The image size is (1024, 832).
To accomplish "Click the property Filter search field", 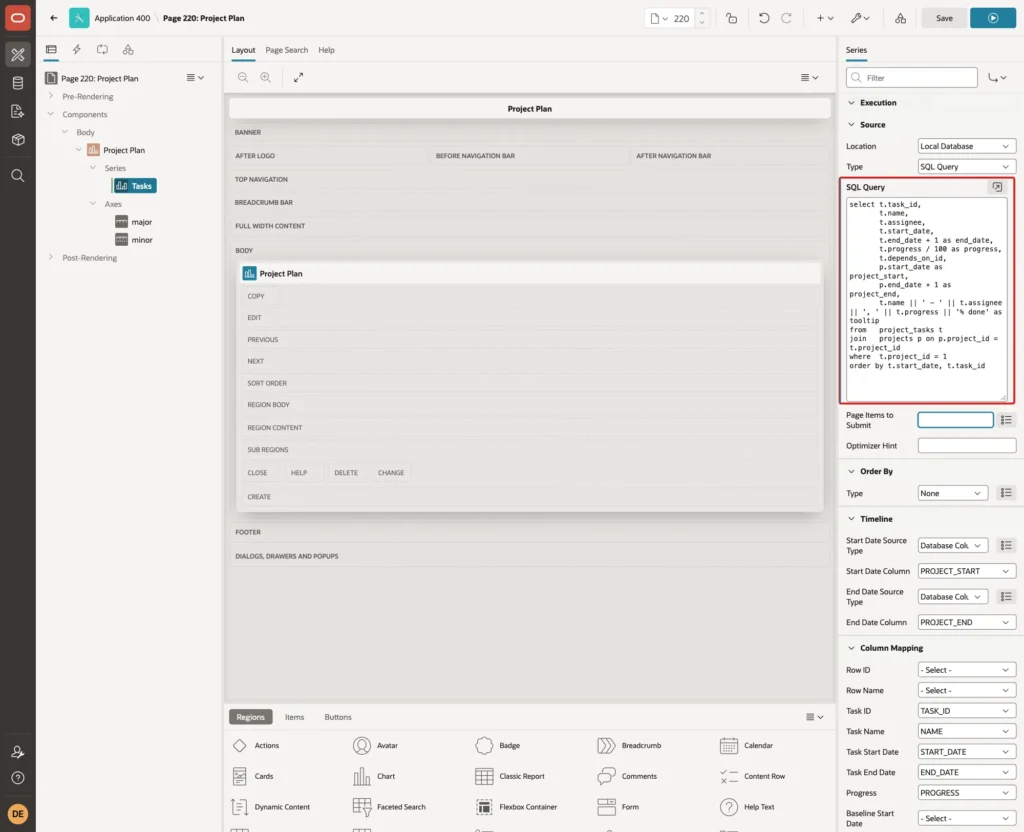I will [912, 77].
